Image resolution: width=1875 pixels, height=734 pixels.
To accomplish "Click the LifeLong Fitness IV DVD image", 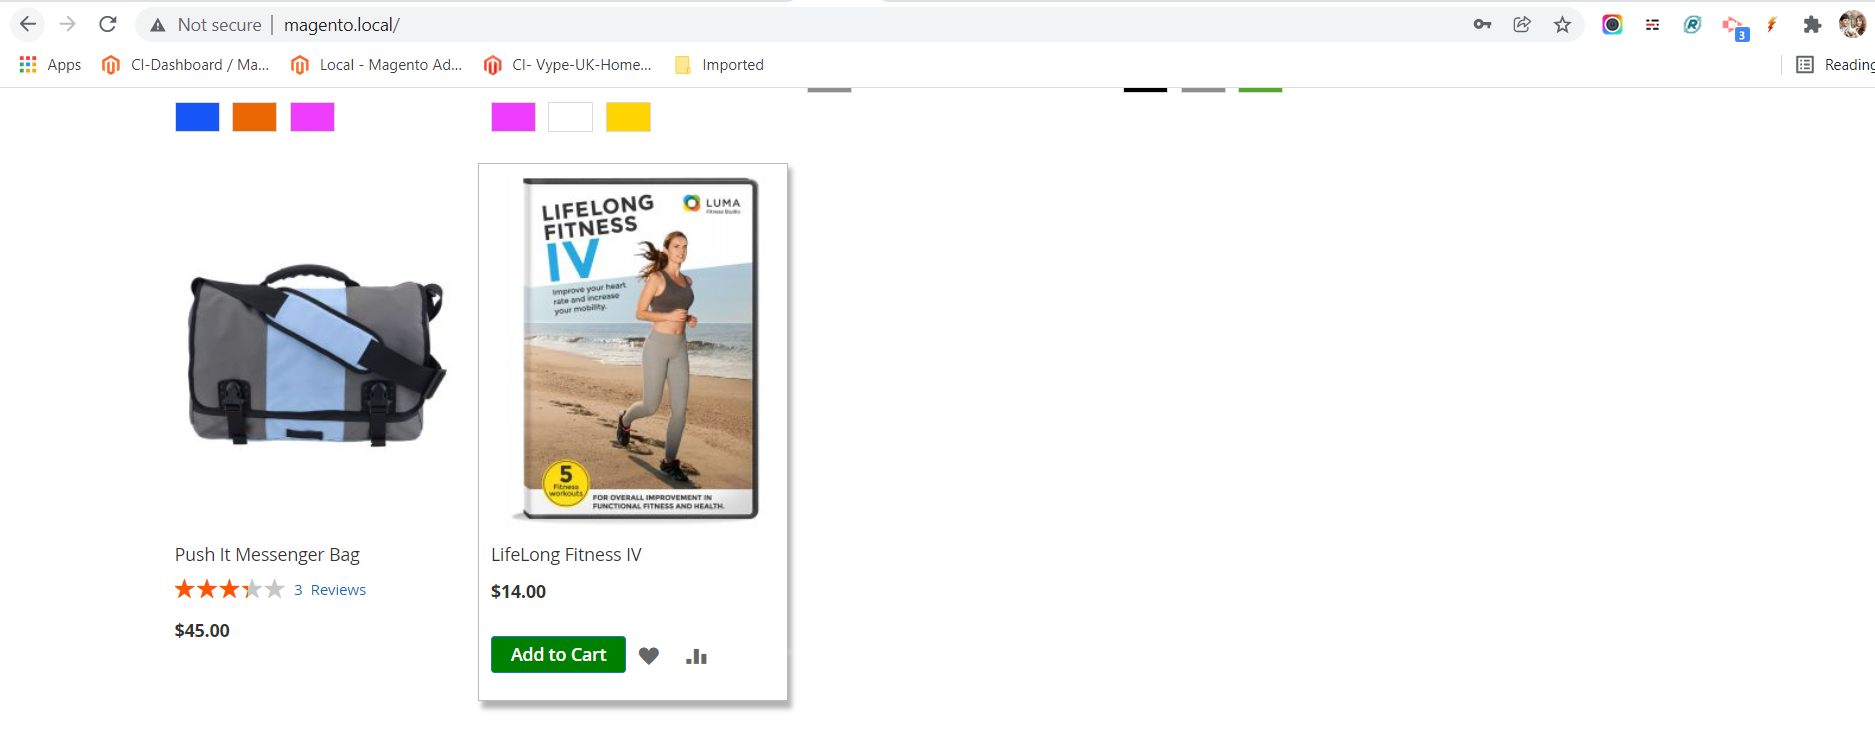I will pyautogui.click(x=635, y=349).
